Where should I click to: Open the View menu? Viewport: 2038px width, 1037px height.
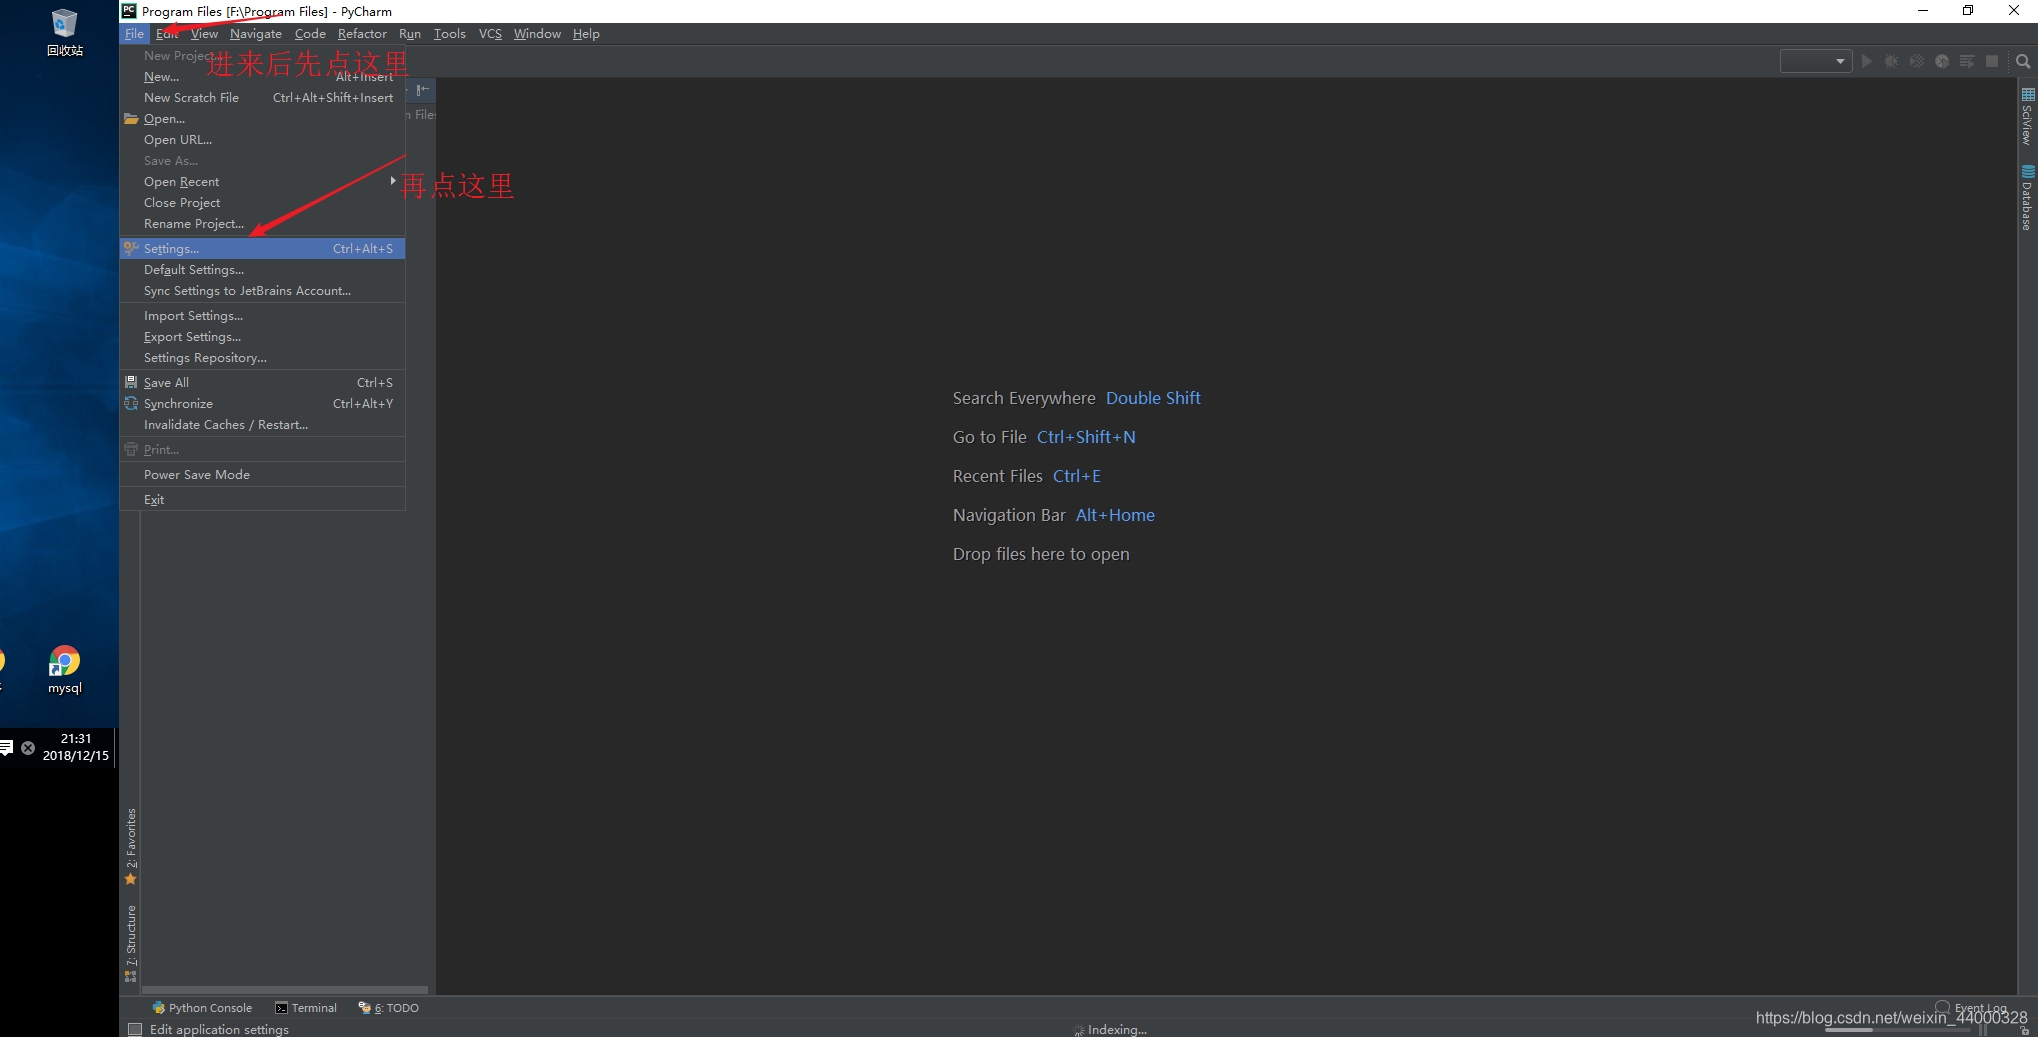(204, 34)
